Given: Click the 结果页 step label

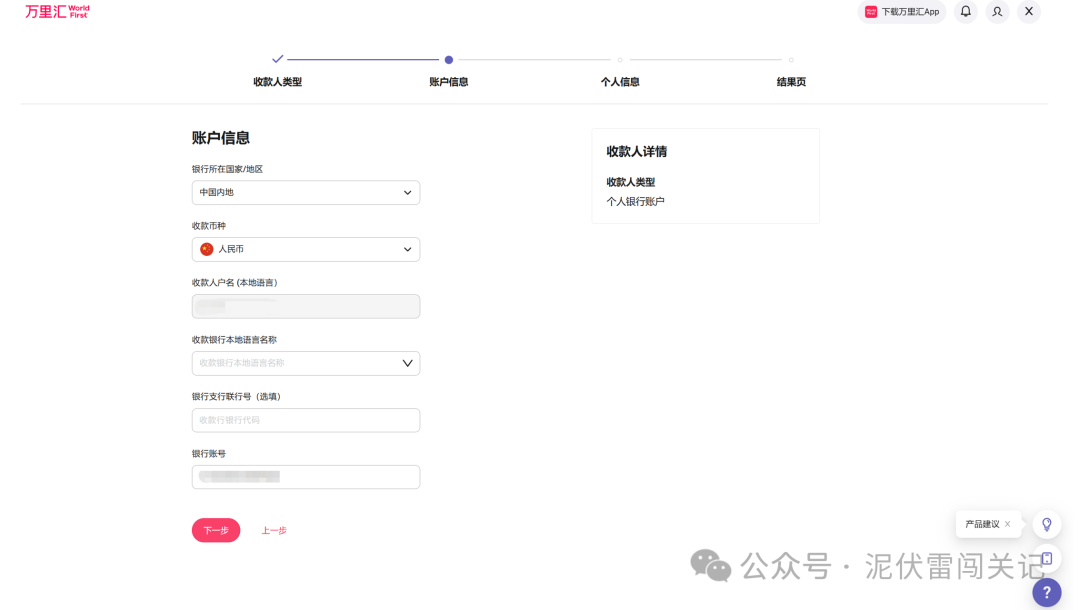Looking at the screenshot, I should click(x=790, y=81).
